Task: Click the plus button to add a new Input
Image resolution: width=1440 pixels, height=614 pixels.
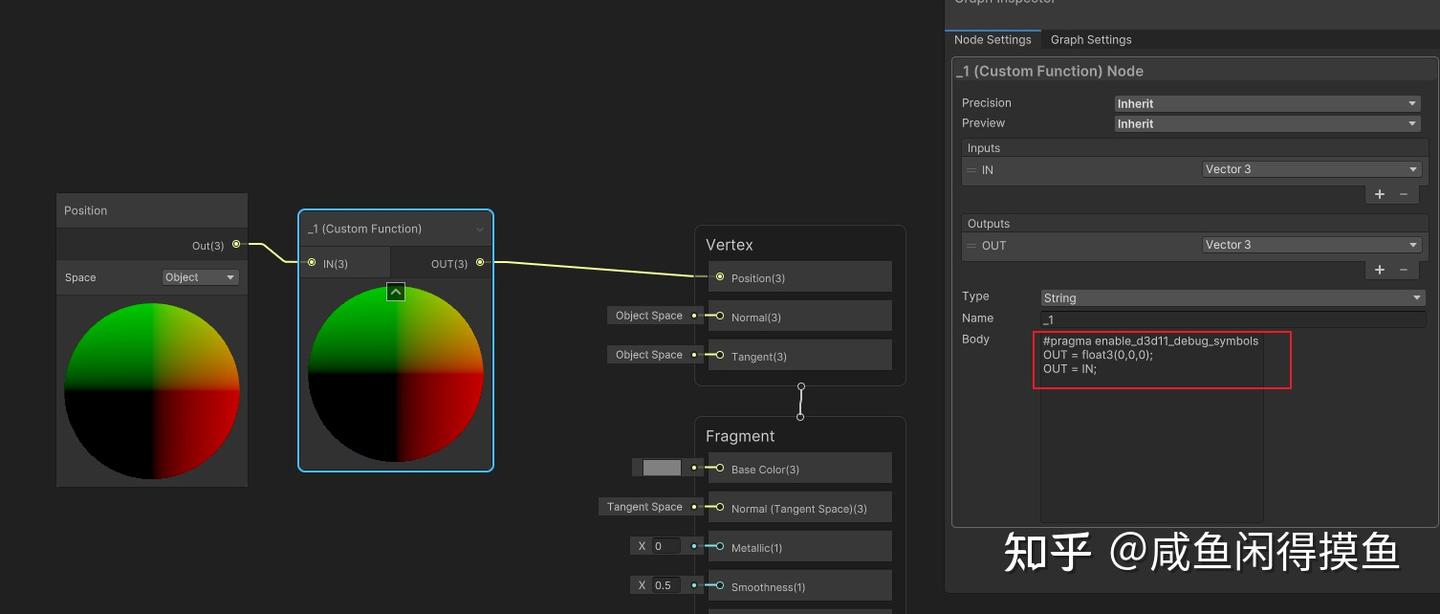Action: pyautogui.click(x=1379, y=194)
